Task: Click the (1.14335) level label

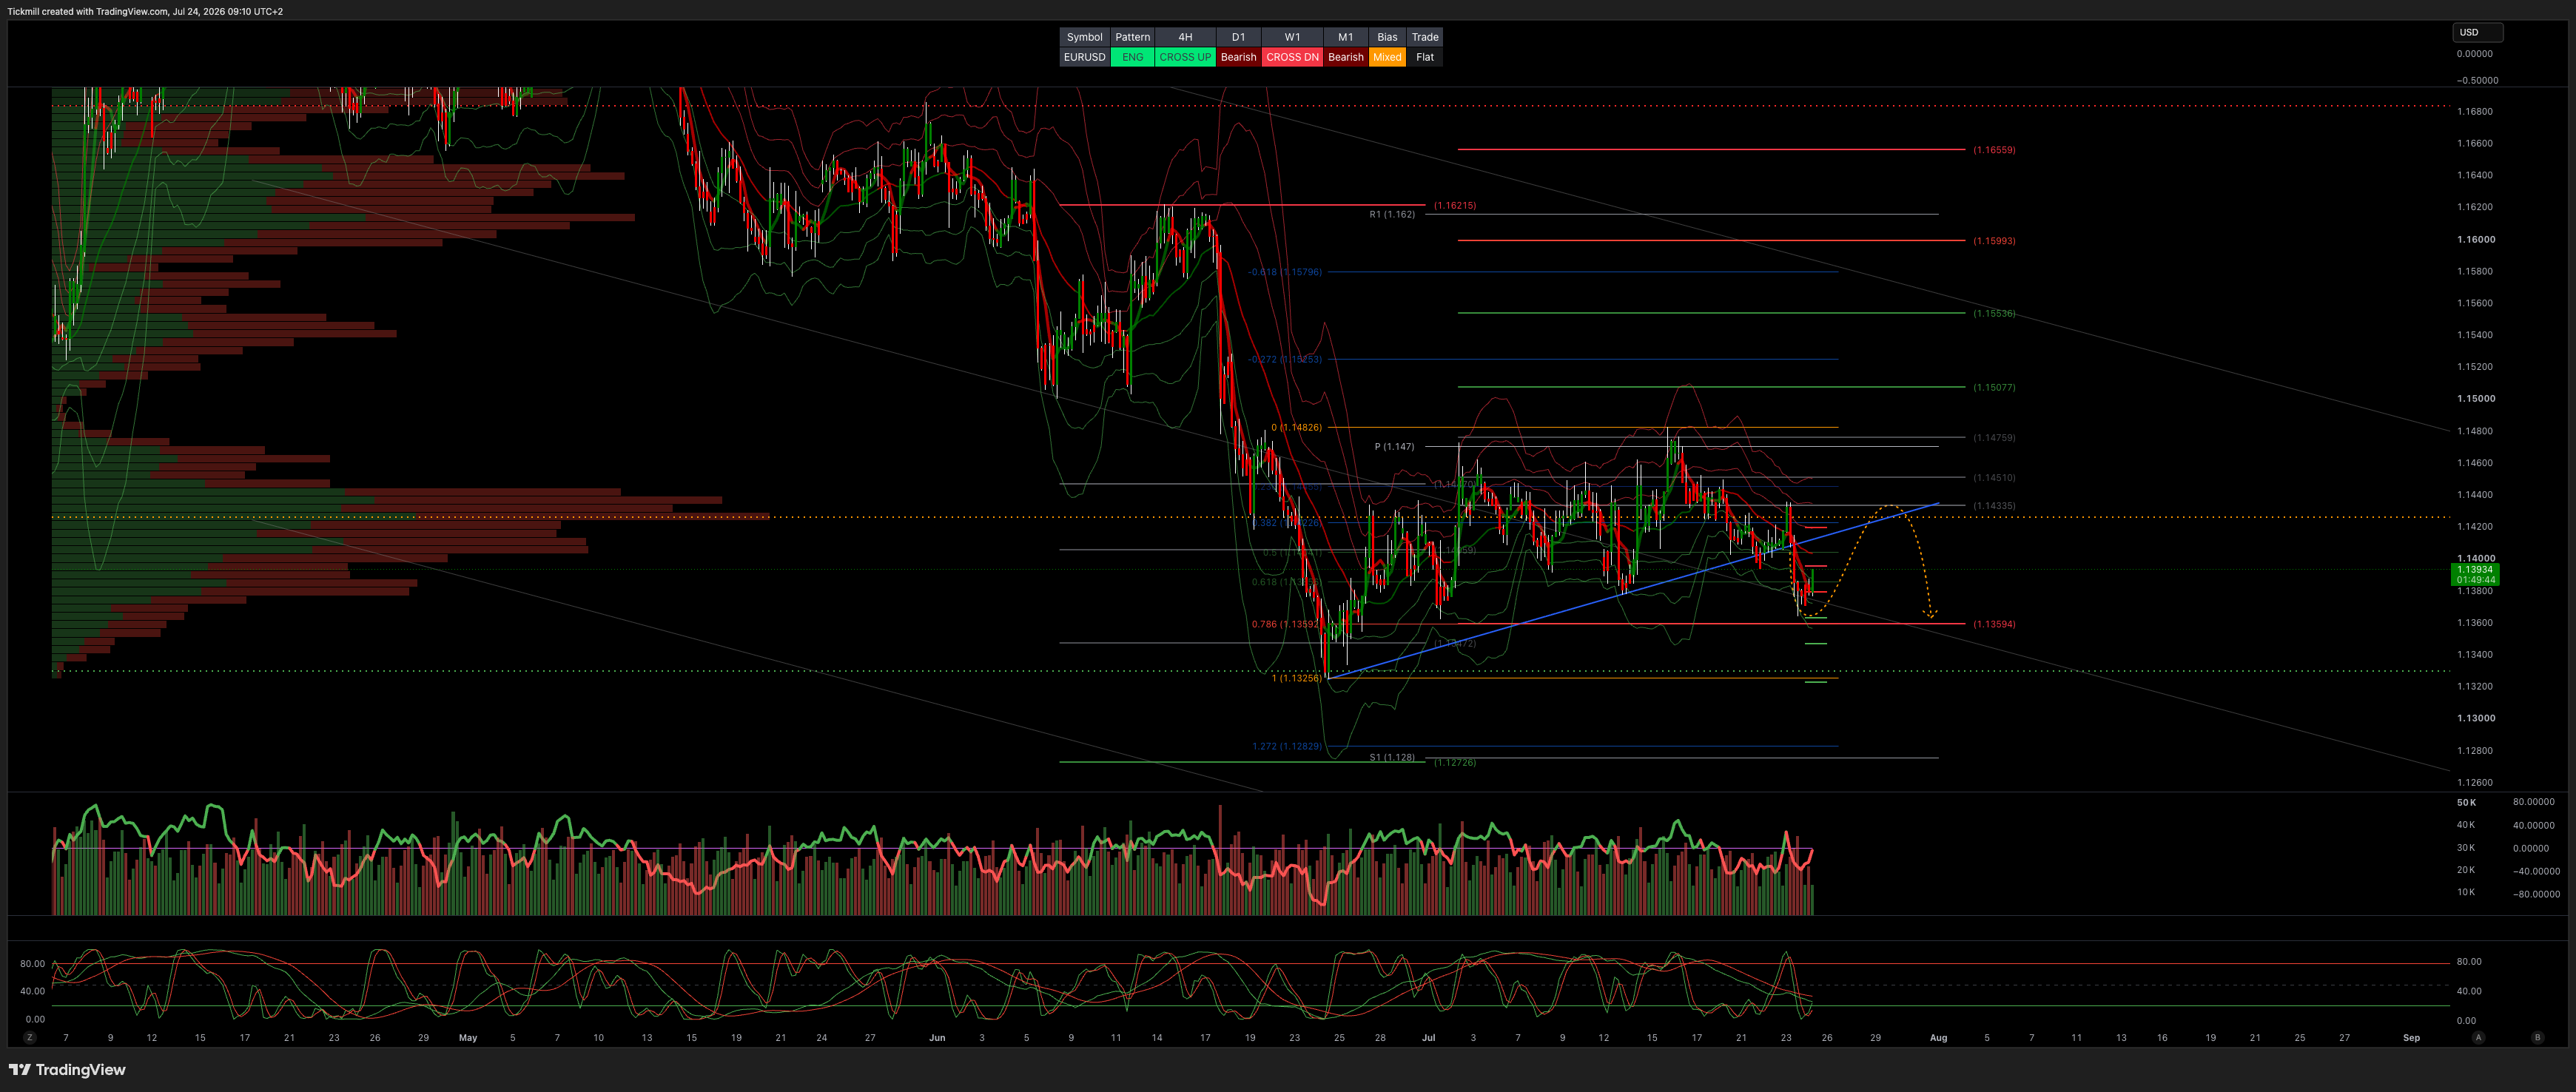Action: (x=1994, y=506)
